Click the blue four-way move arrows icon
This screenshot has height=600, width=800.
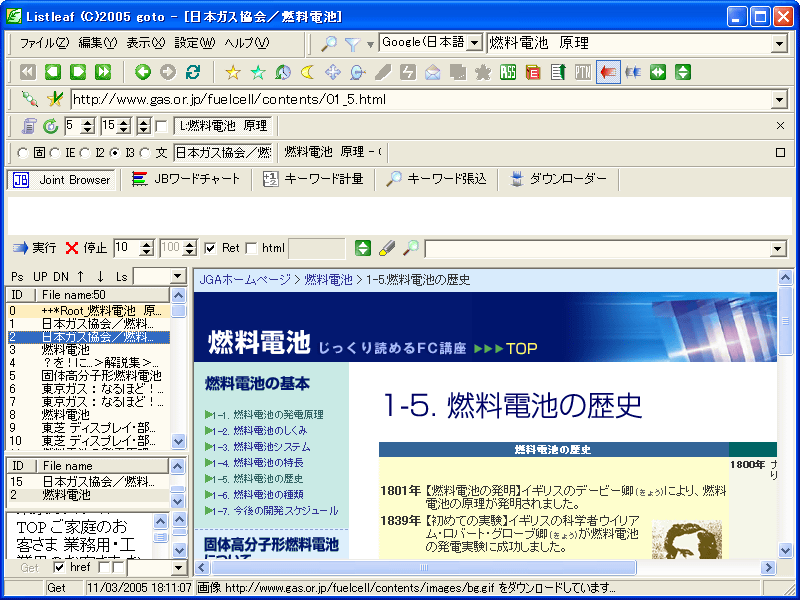tap(333, 72)
